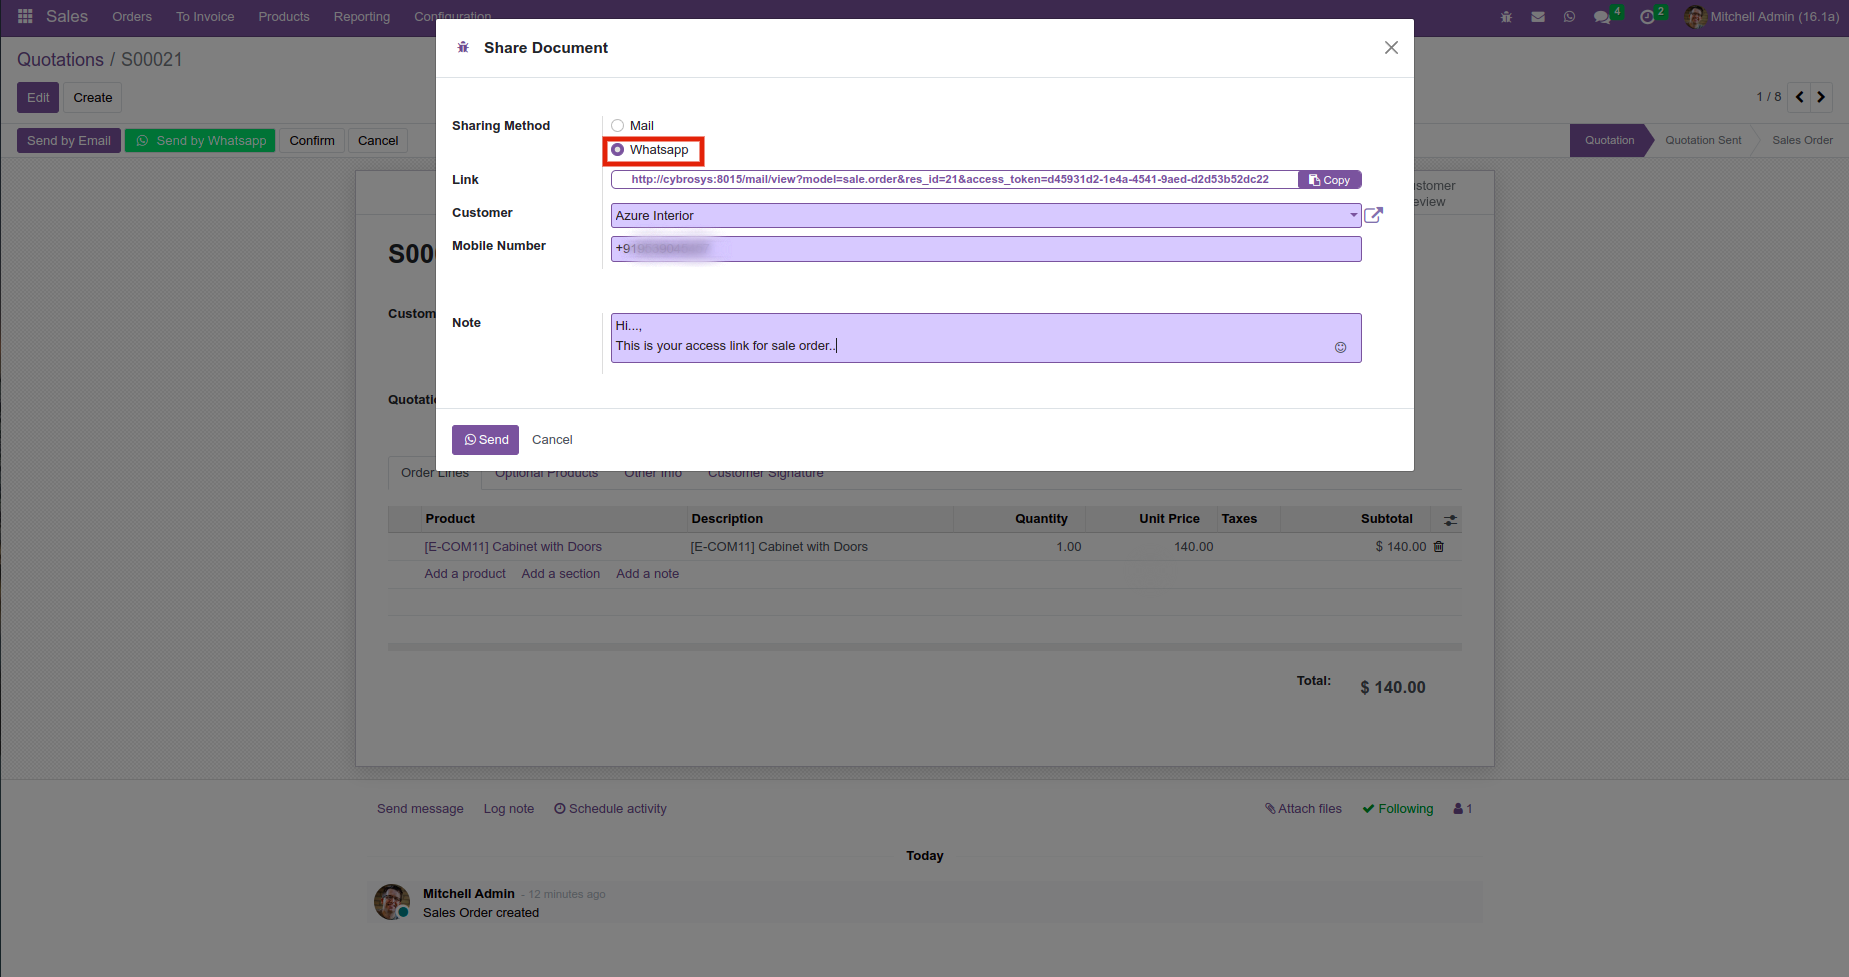Click Quotations breadcrumb link
Image resolution: width=1849 pixels, height=977 pixels.
[x=60, y=60]
